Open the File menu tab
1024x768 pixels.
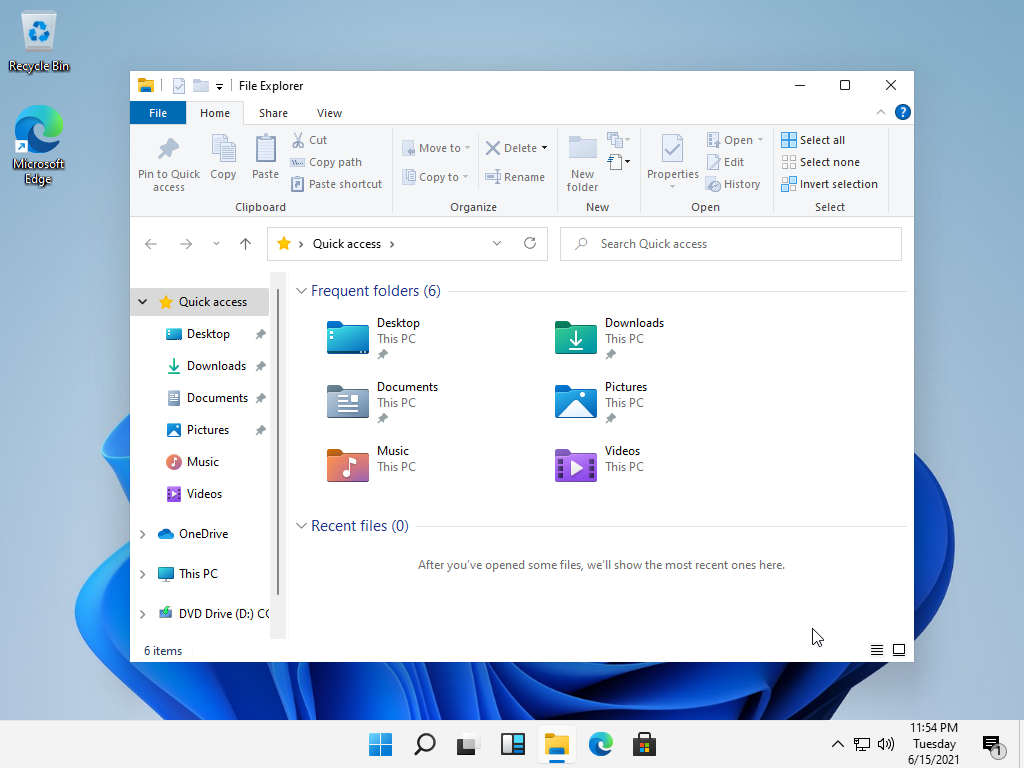(158, 113)
